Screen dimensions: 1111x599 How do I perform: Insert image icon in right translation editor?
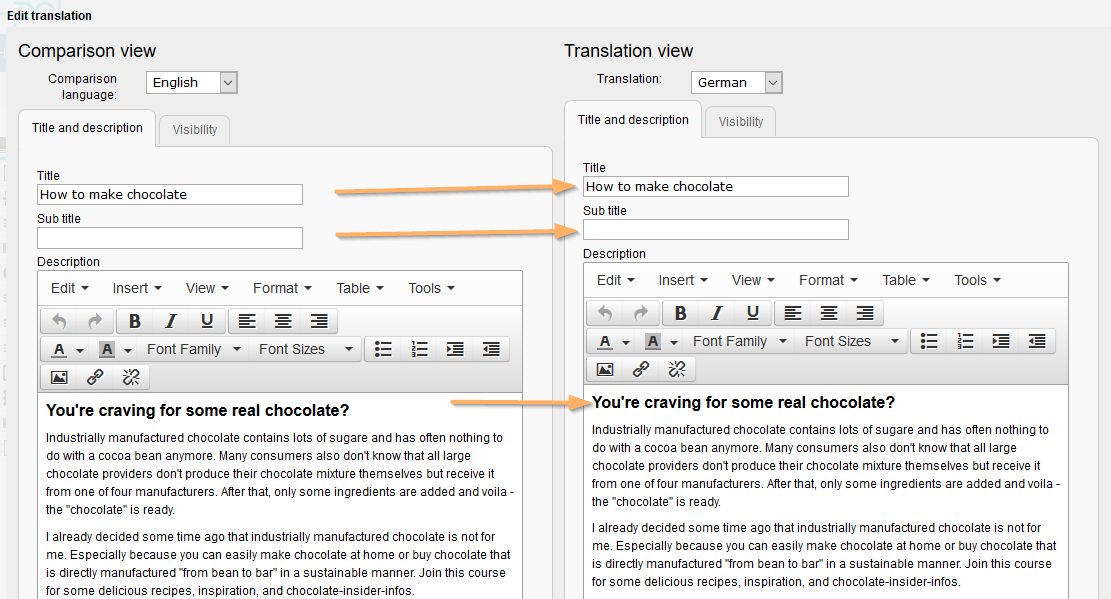click(x=605, y=369)
